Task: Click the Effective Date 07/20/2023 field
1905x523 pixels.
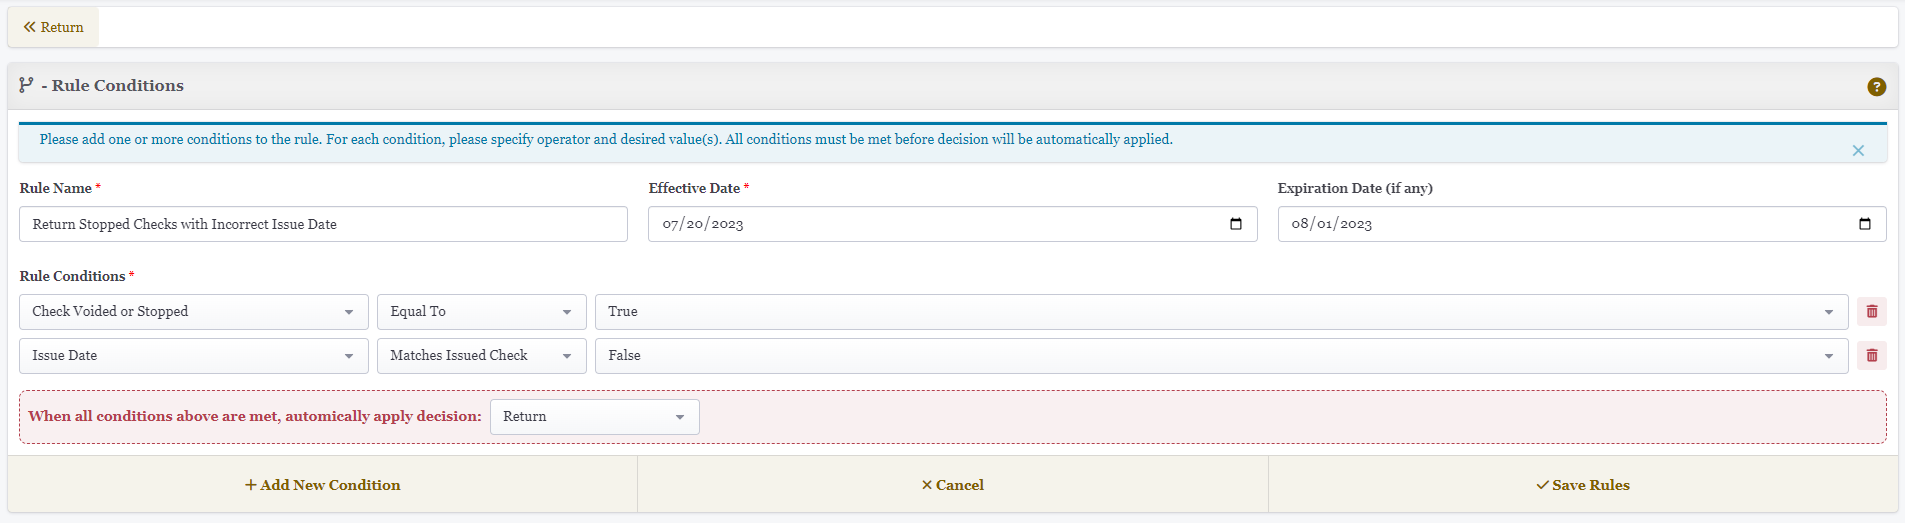Action: click(953, 224)
